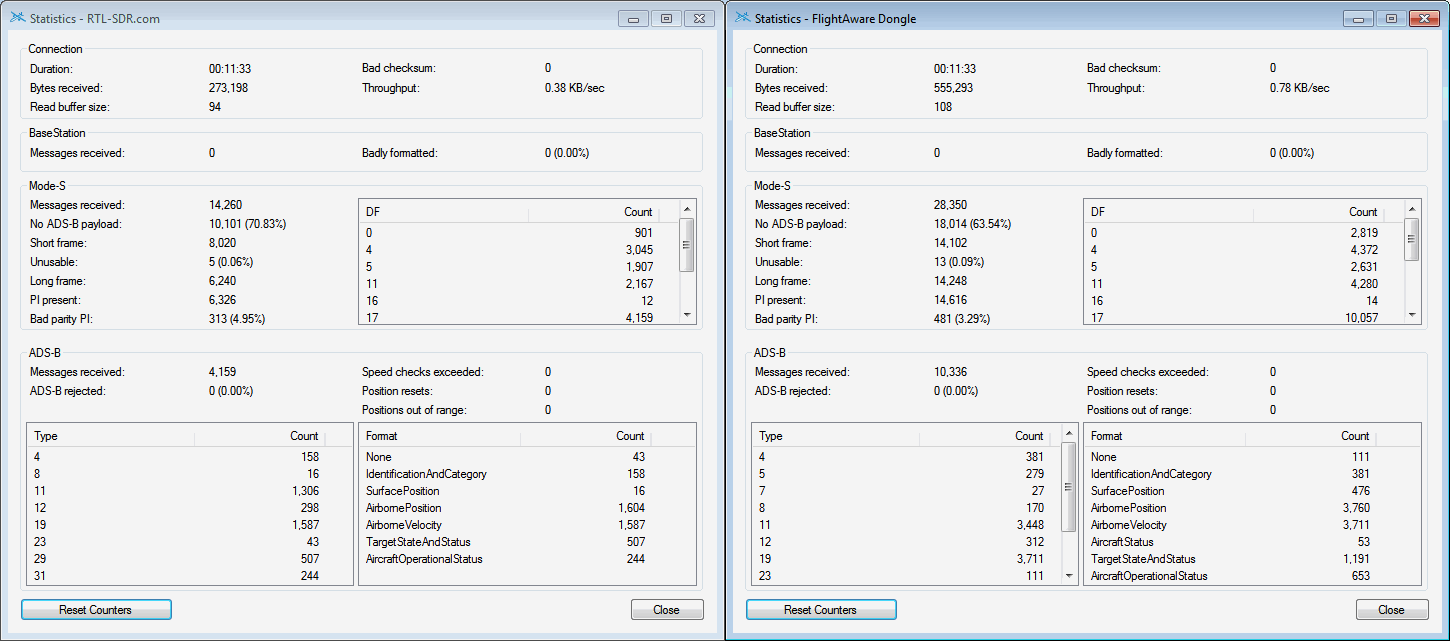This screenshot has width=1450, height=641.
Task: Click the 555,293 Bytes received value
Action: pos(953,88)
